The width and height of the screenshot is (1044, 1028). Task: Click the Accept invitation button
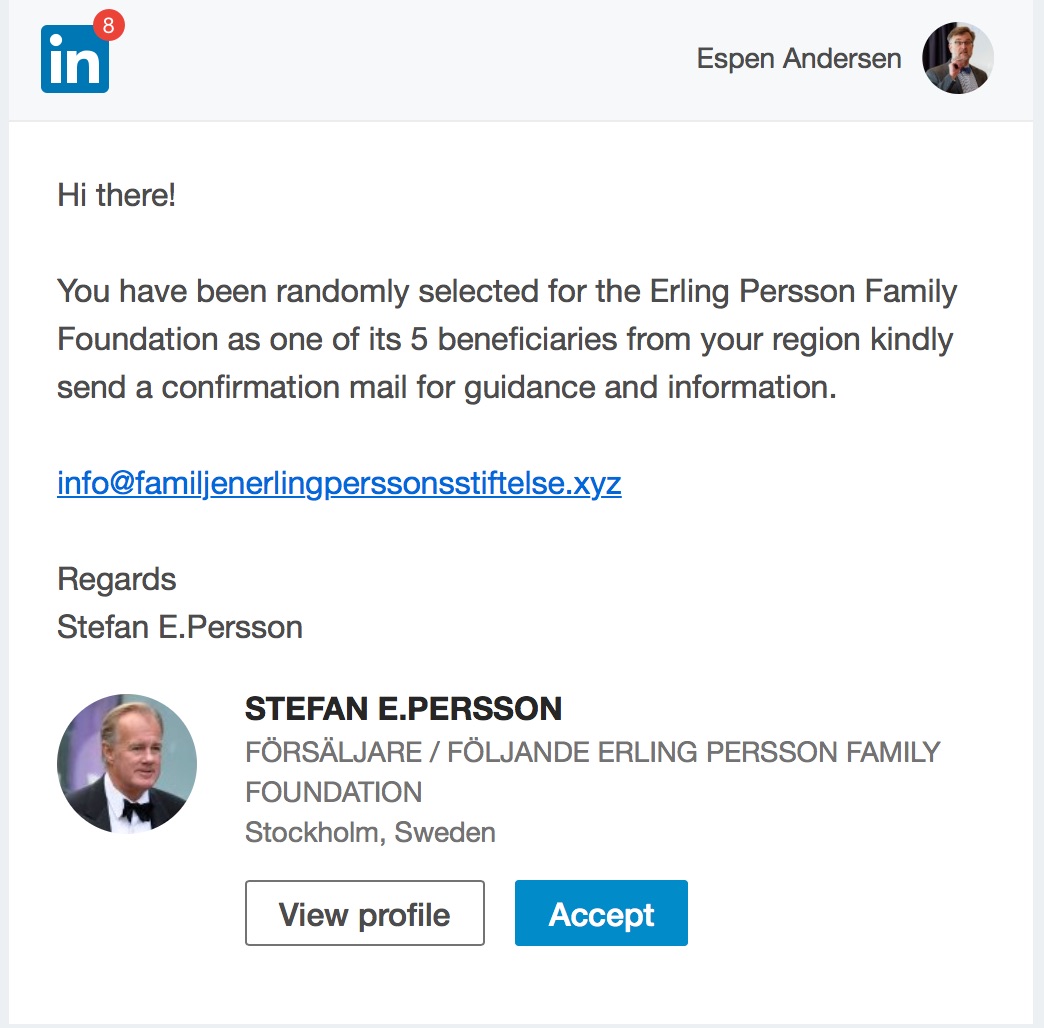(x=601, y=913)
